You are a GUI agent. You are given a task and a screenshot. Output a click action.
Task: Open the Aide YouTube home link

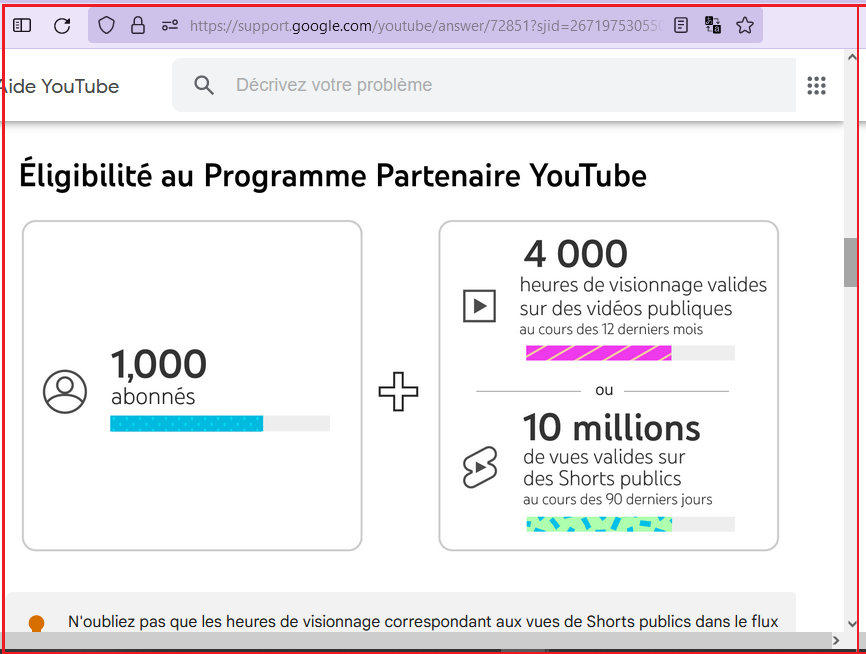tap(59, 86)
